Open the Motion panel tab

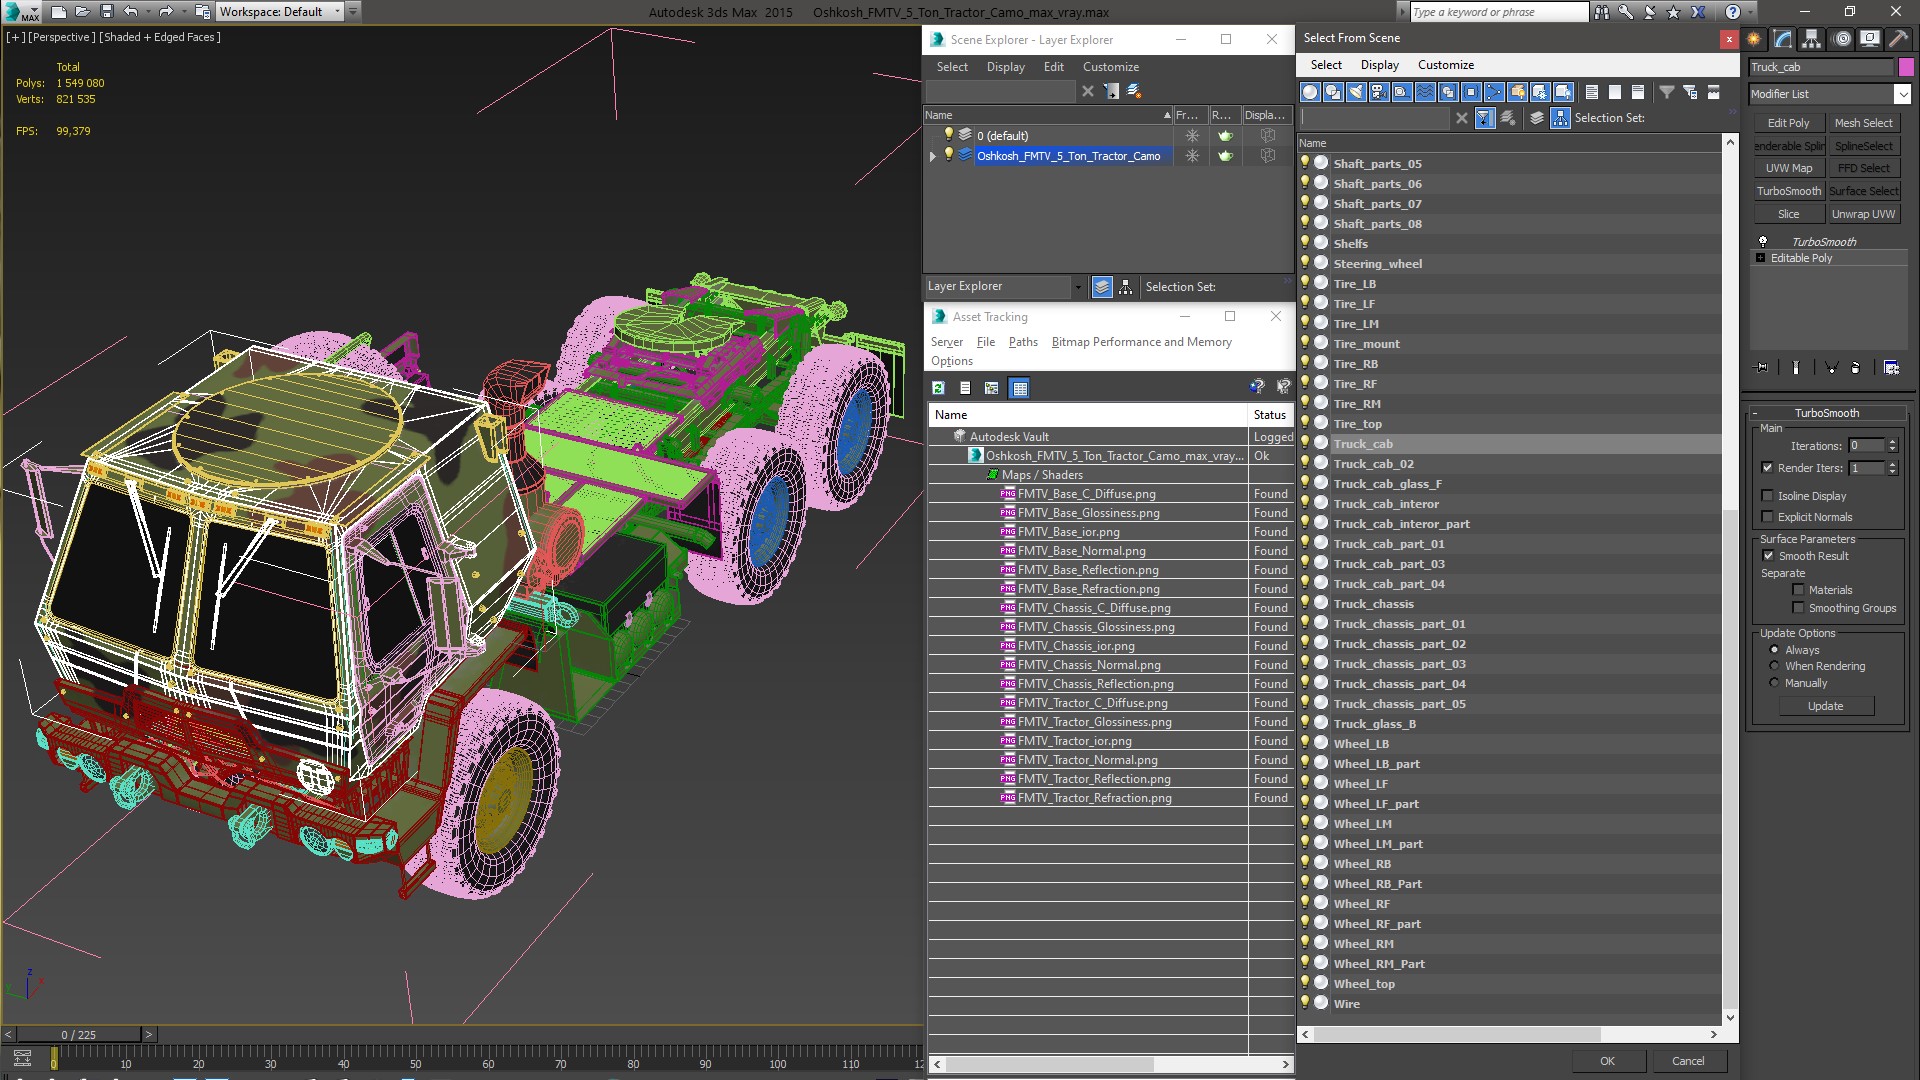(x=1841, y=39)
